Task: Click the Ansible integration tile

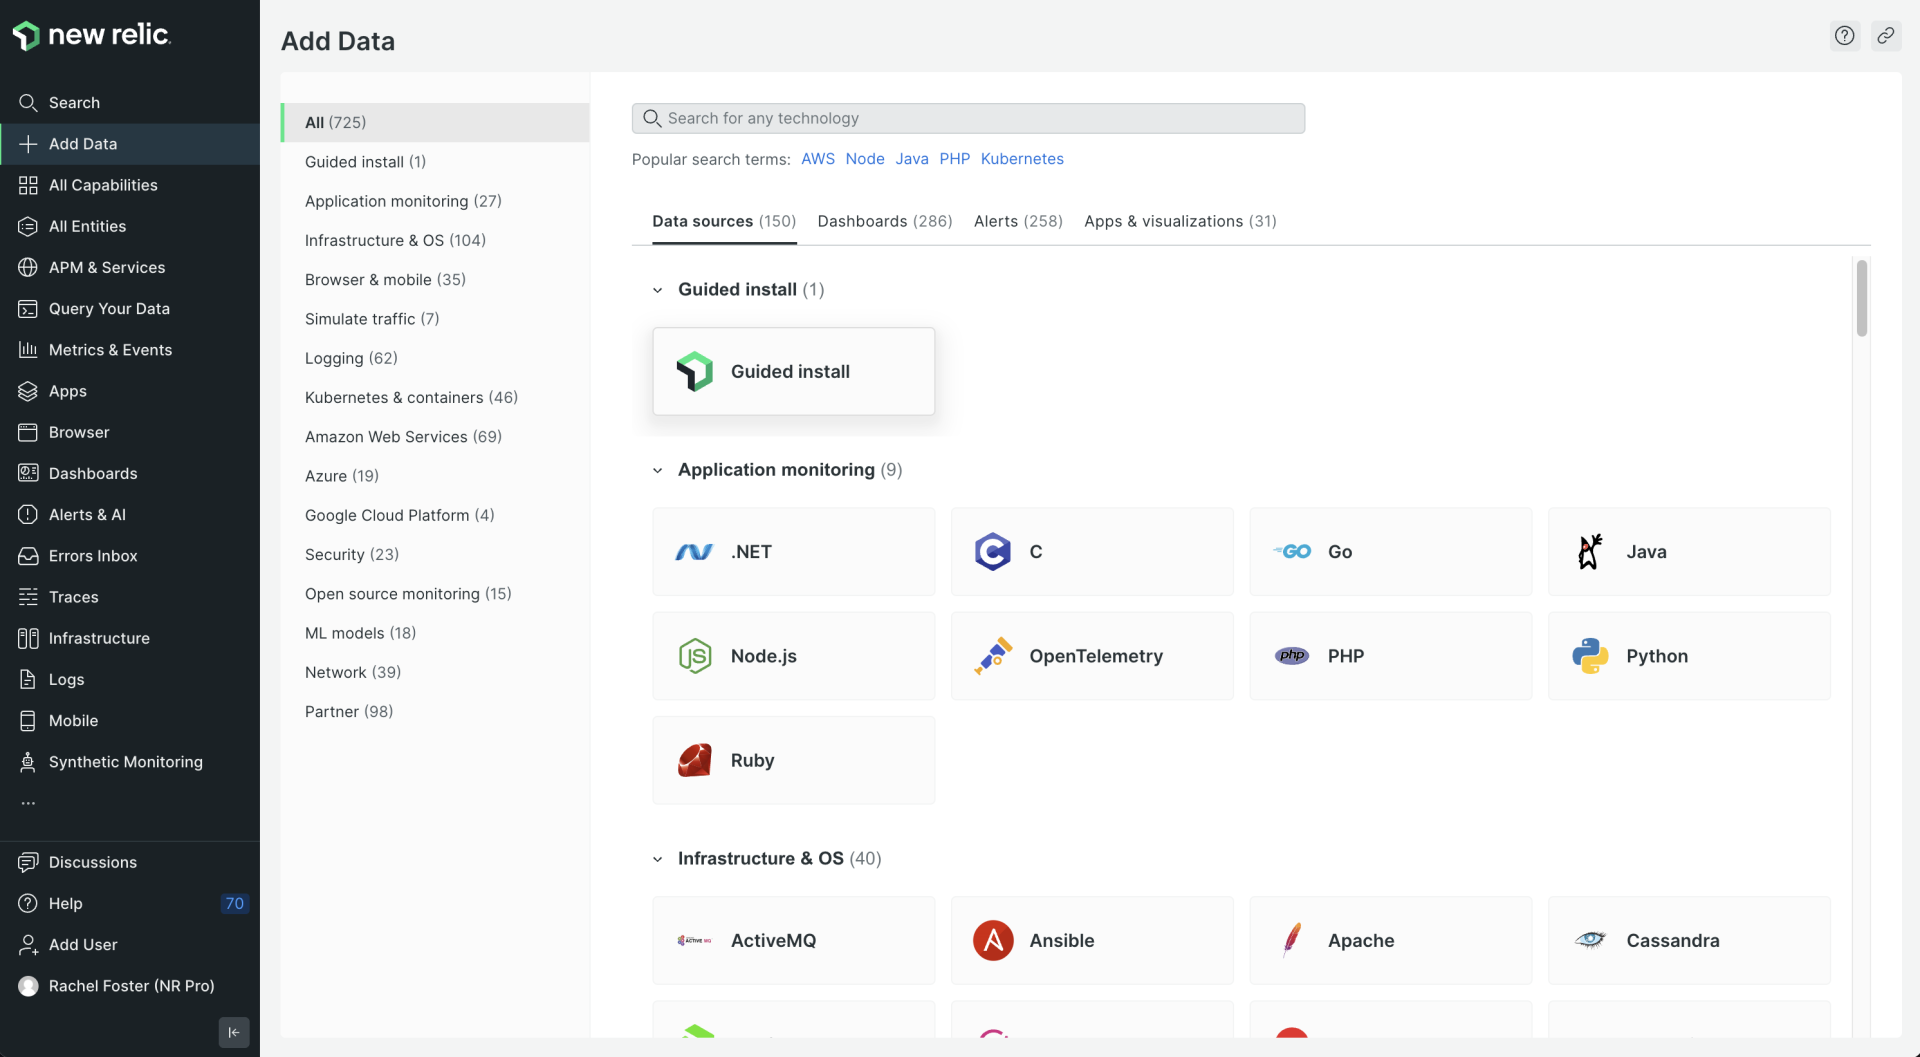Action: [1091, 940]
